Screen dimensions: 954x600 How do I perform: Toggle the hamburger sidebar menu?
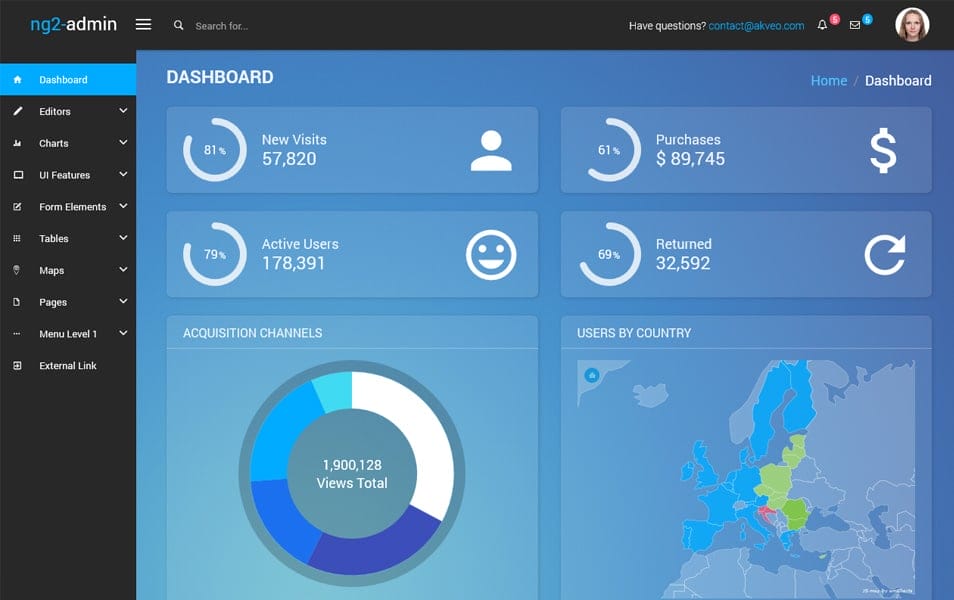tap(143, 25)
